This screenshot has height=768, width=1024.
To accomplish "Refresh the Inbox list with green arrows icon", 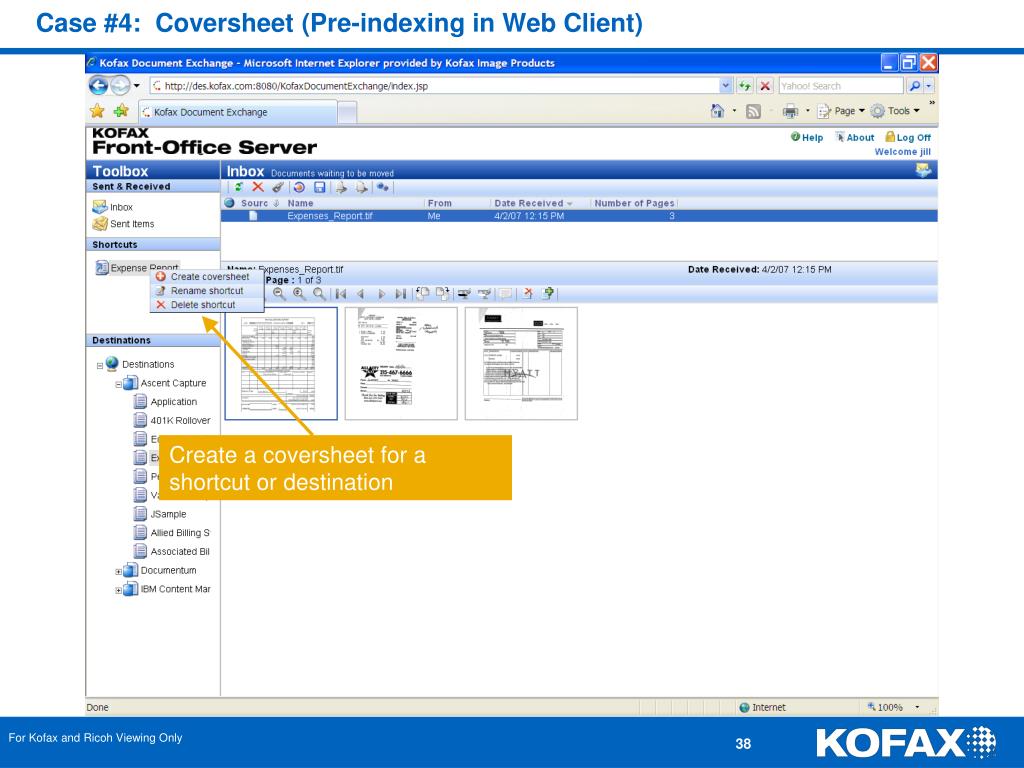I will click(x=238, y=187).
